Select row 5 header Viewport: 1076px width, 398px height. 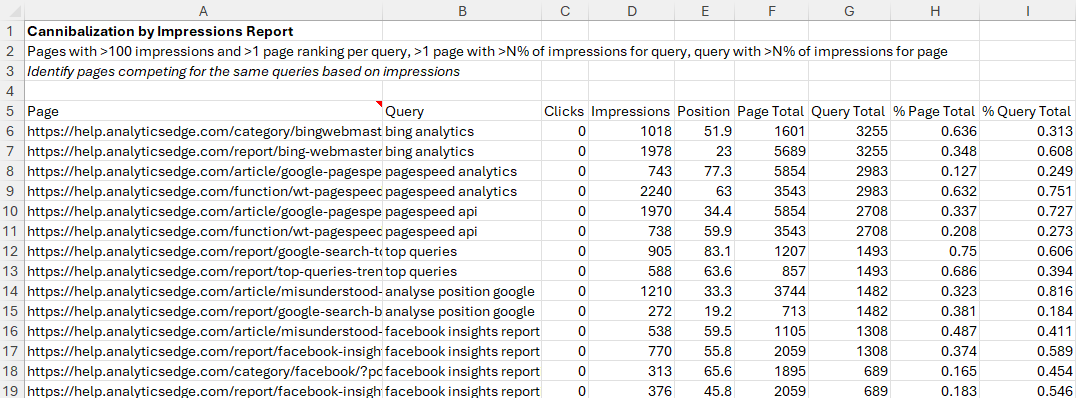[x=12, y=111]
